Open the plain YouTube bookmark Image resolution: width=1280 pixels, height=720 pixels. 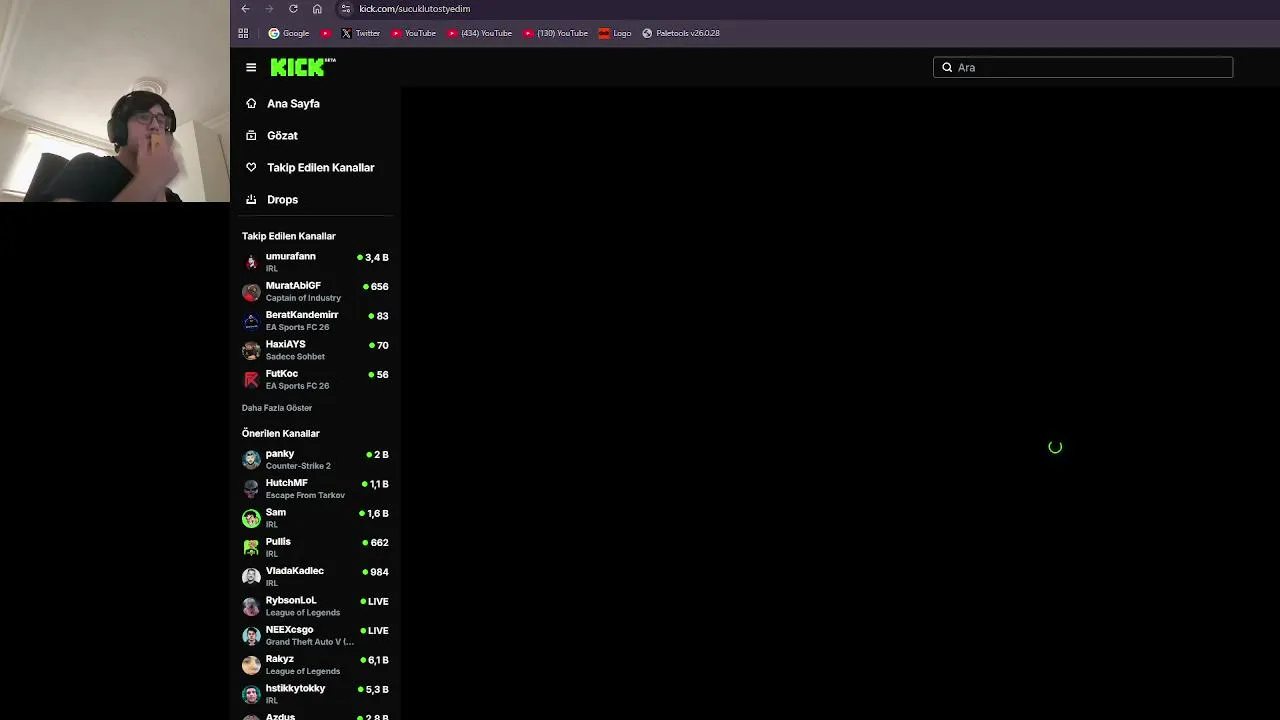coord(413,33)
